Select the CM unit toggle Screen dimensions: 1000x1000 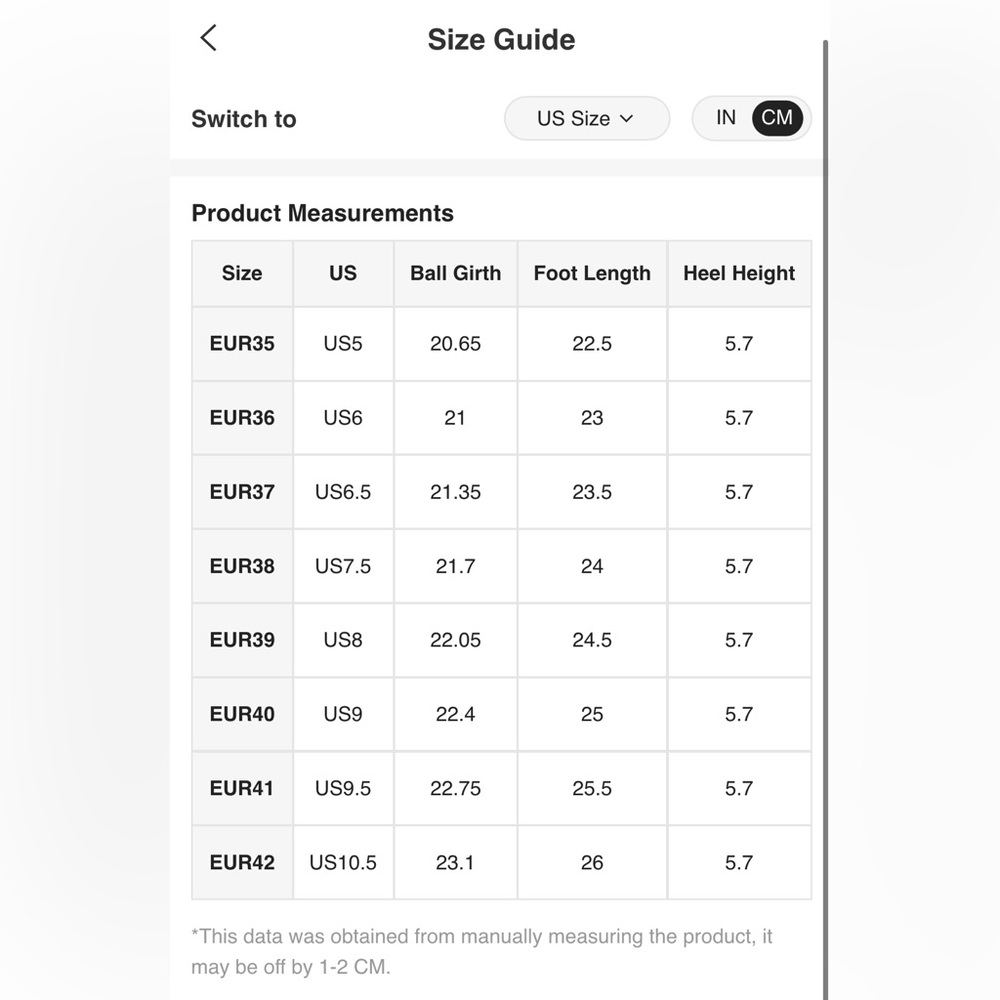tap(777, 118)
